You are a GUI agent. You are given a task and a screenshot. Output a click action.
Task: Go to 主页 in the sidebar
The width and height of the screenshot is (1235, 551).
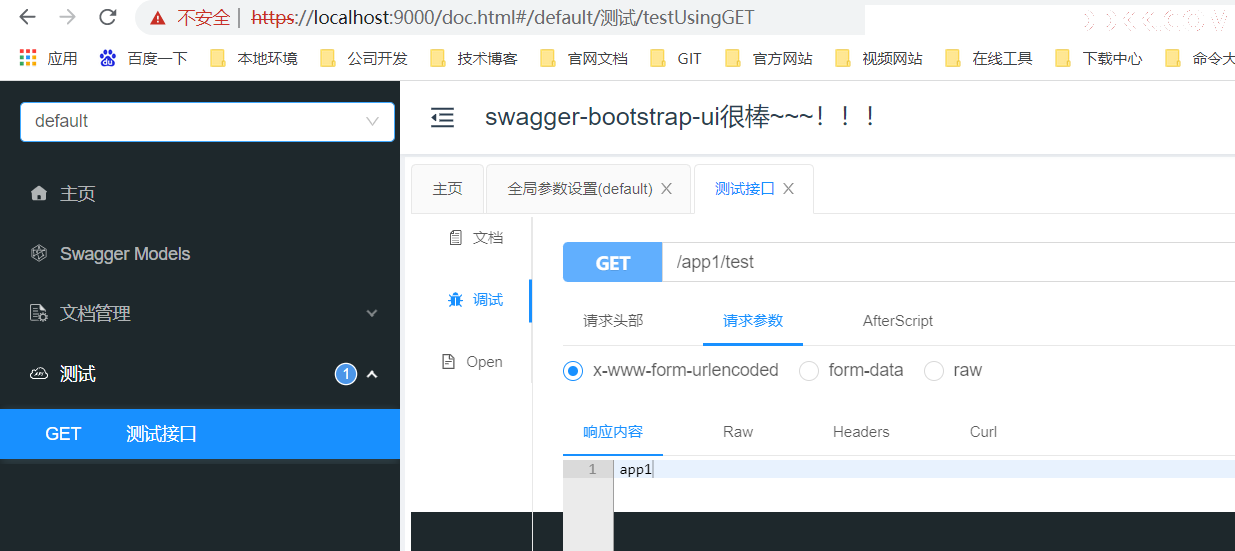click(63, 194)
